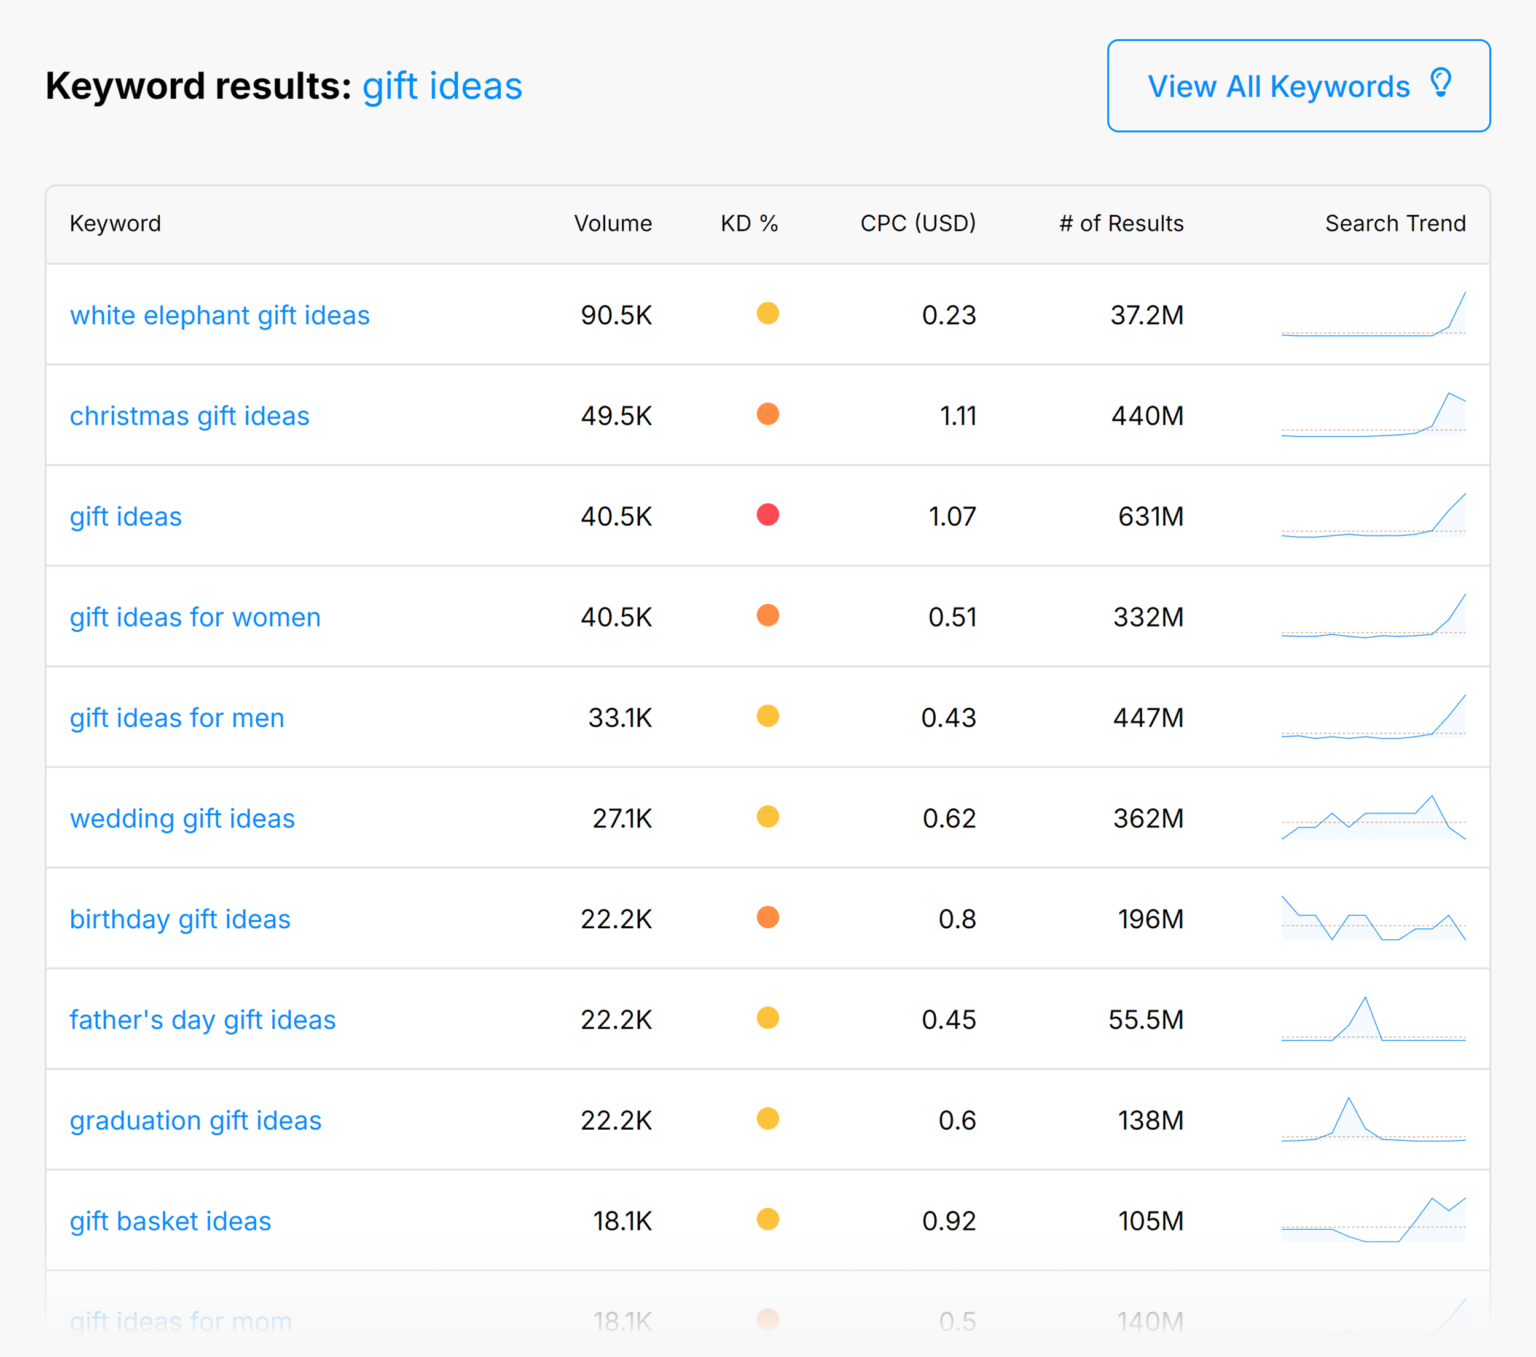The image size is (1536, 1357).
Task: Click the yellow KD dot for white elephant gift ideas
Action: [x=768, y=313]
